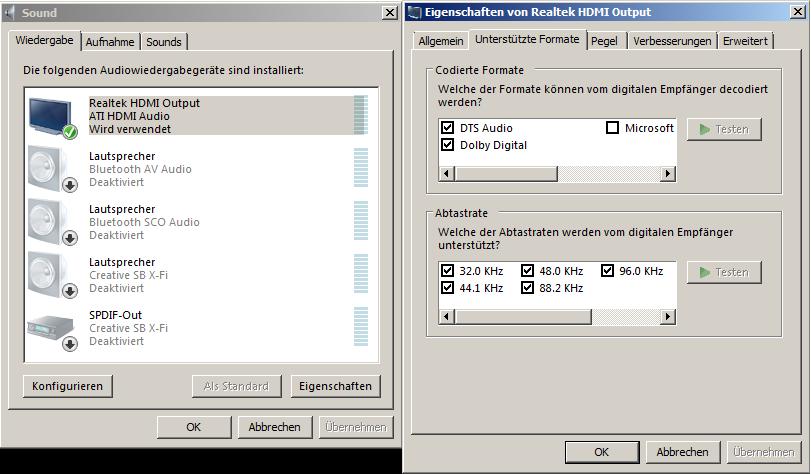Enable the Microsoft format checkbox
811x474 pixels.
click(x=612, y=127)
